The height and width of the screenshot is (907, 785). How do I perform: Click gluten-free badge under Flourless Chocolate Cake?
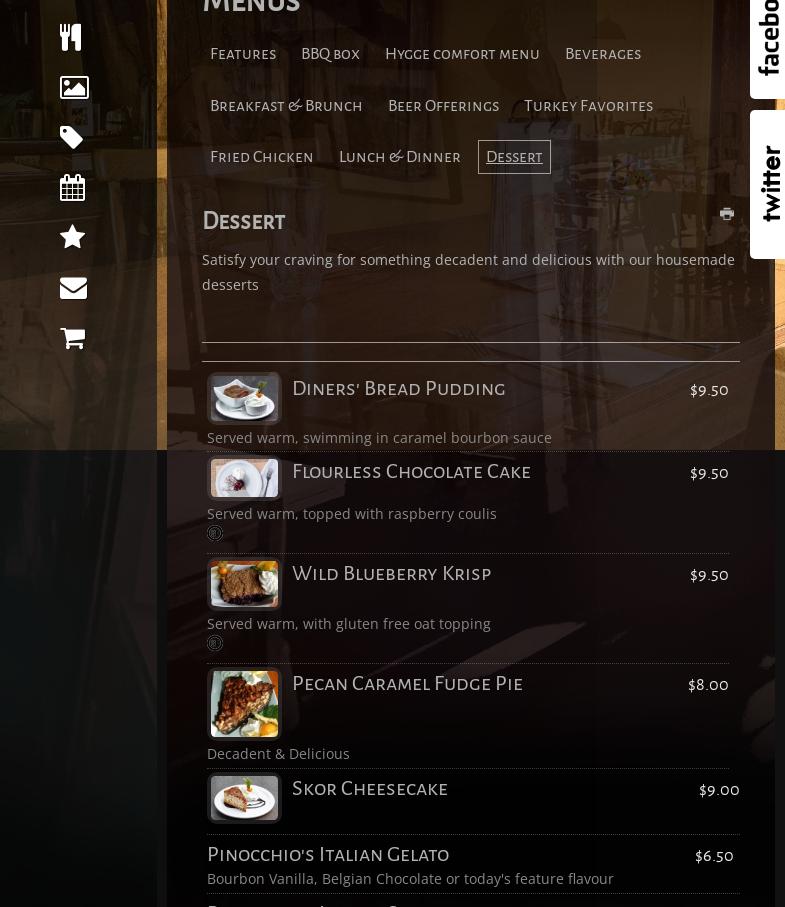pyautogui.click(x=215, y=533)
